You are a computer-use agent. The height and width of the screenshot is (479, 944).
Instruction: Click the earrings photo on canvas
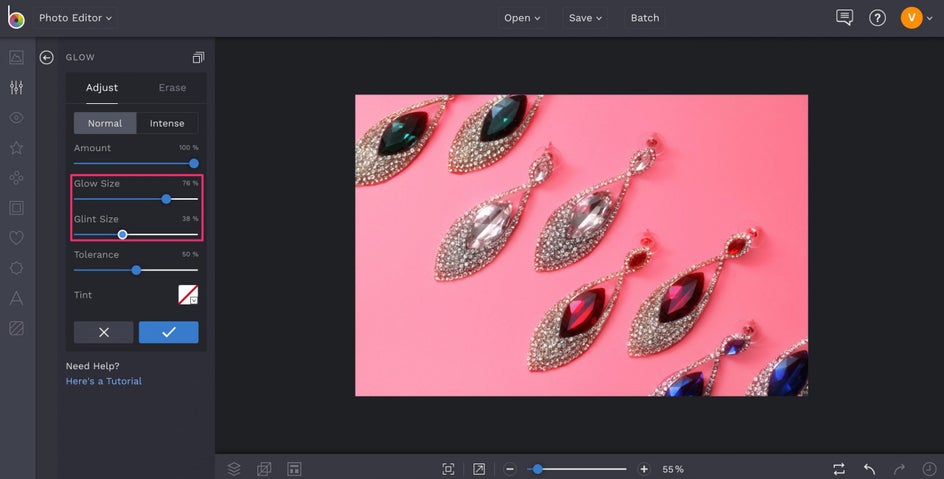point(582,246)
